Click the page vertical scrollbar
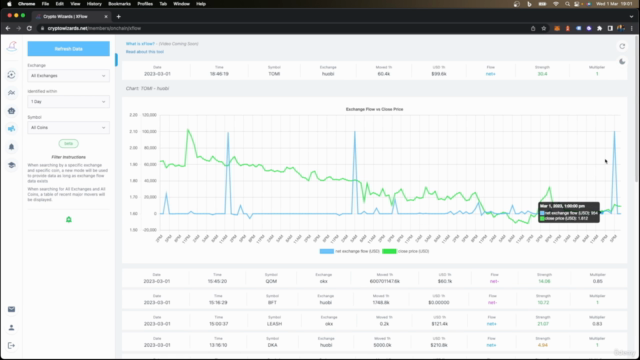640x360 pixels. click(637, 110)
